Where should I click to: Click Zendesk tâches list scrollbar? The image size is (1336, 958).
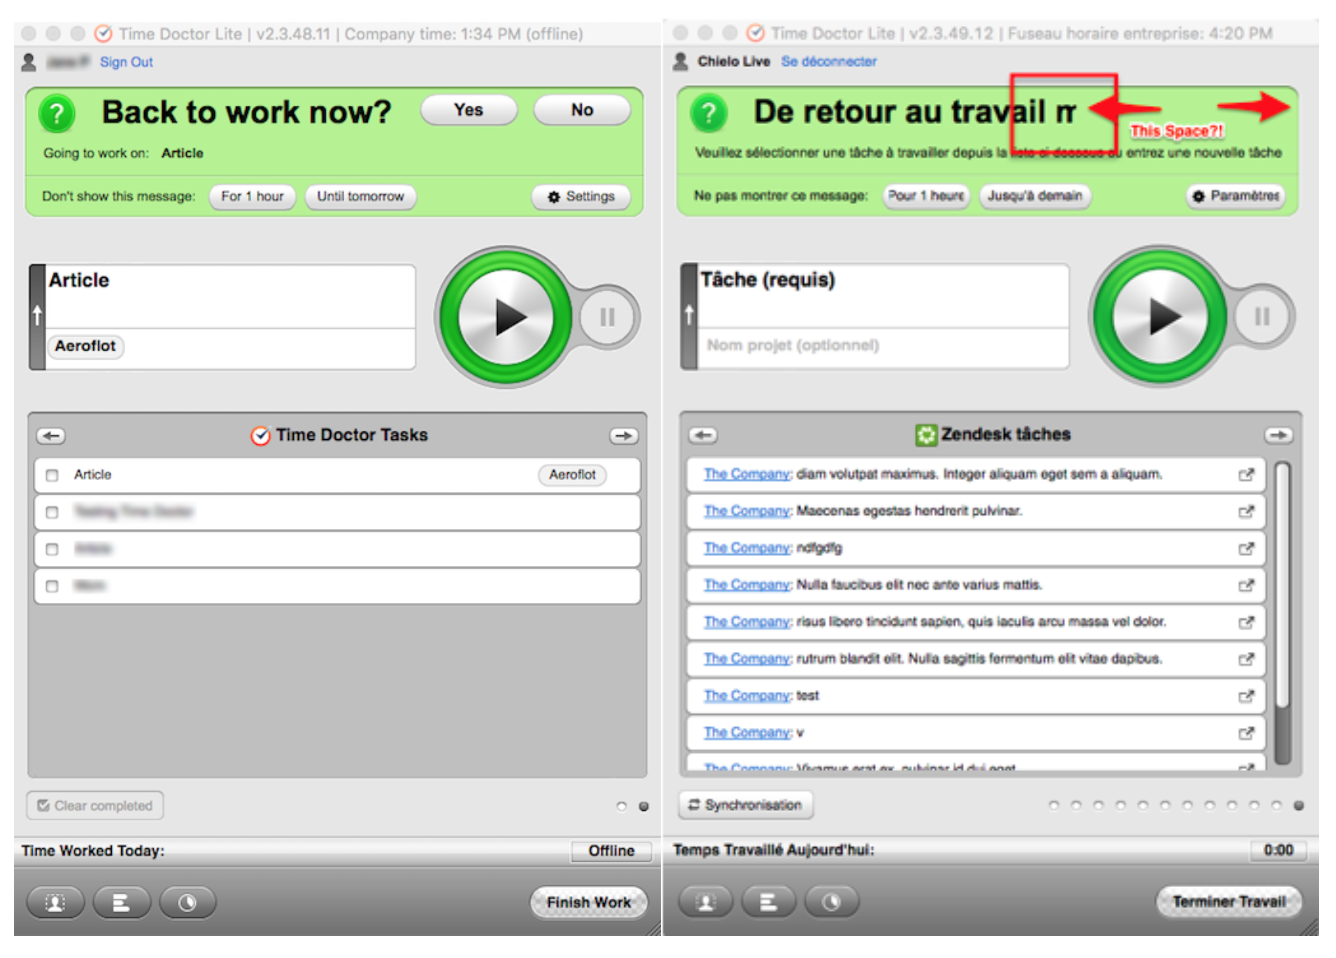1283,613
